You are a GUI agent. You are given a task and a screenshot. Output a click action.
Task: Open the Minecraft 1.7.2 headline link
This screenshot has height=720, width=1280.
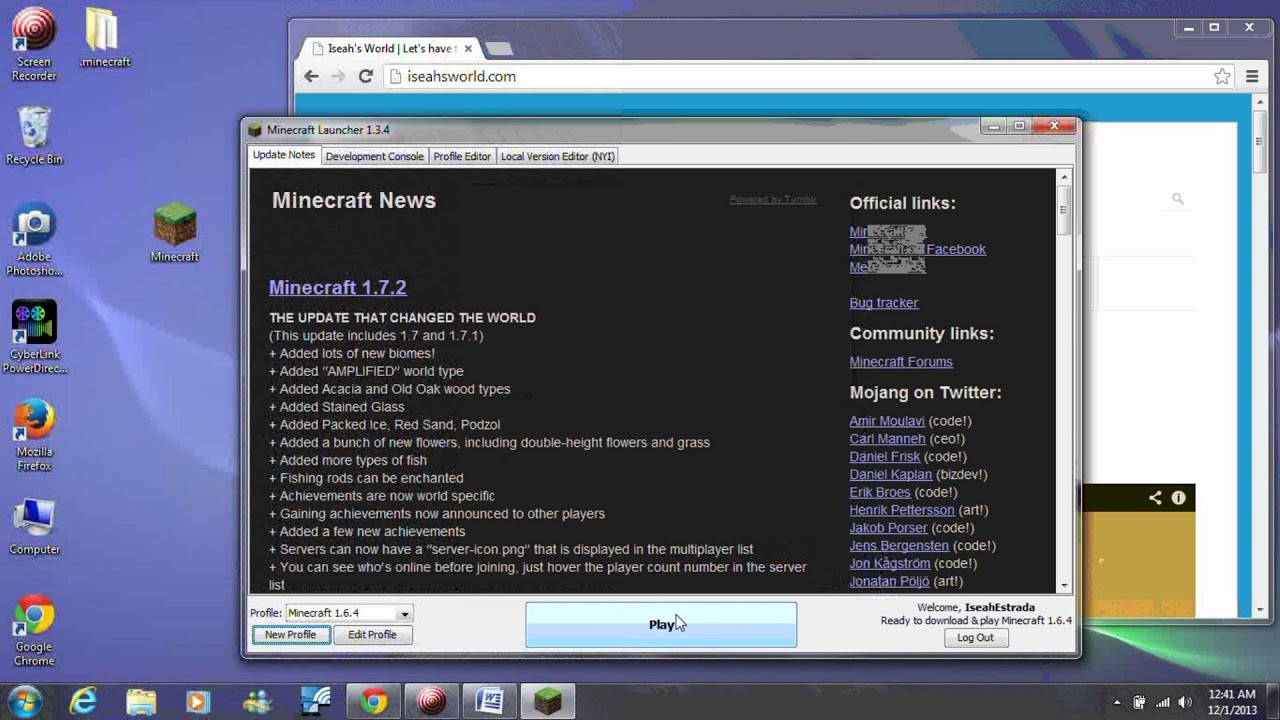[338, 287]
